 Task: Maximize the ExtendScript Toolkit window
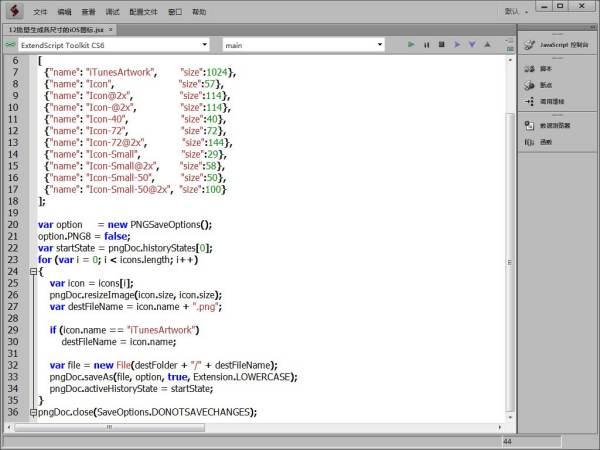[x=560, y=6]
